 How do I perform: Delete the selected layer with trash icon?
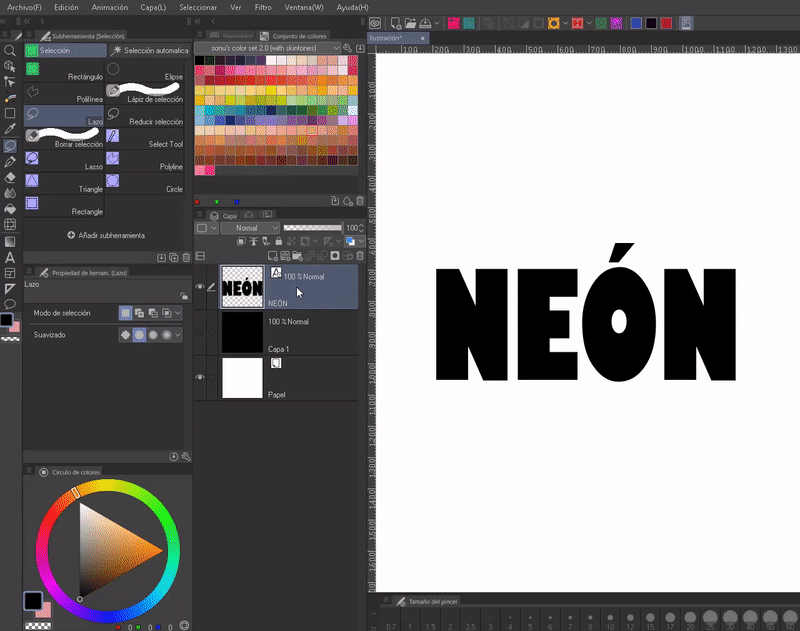click(360, 256)
